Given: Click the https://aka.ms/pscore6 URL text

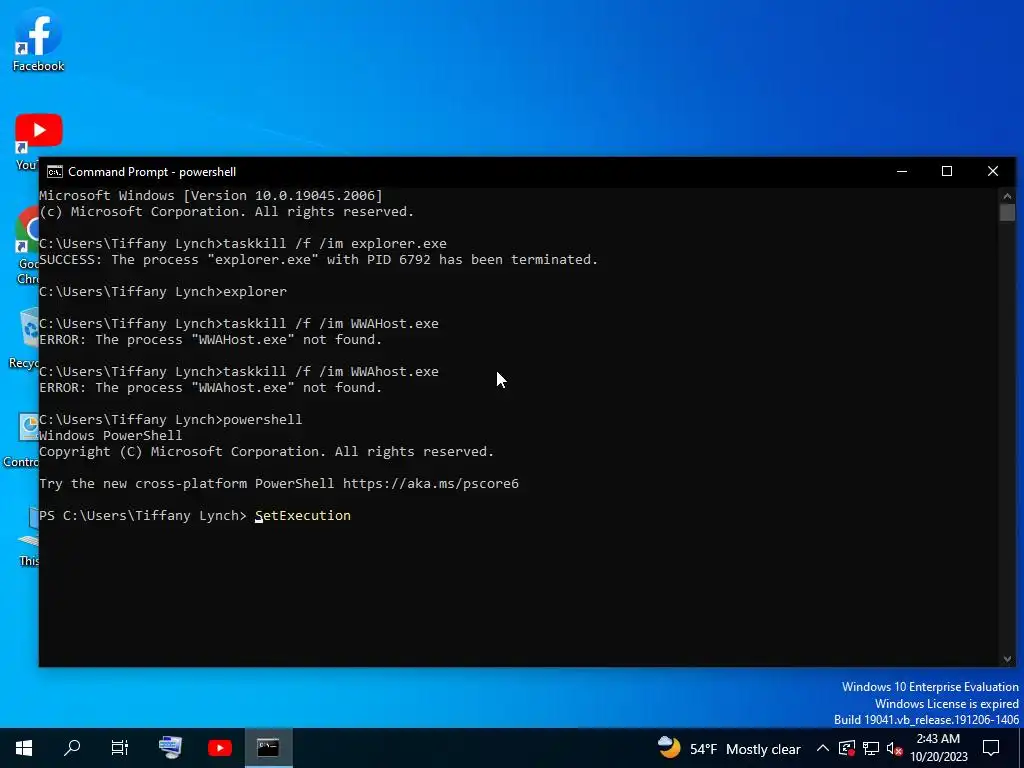Looking at the screenshot, I should coord(430,484).
